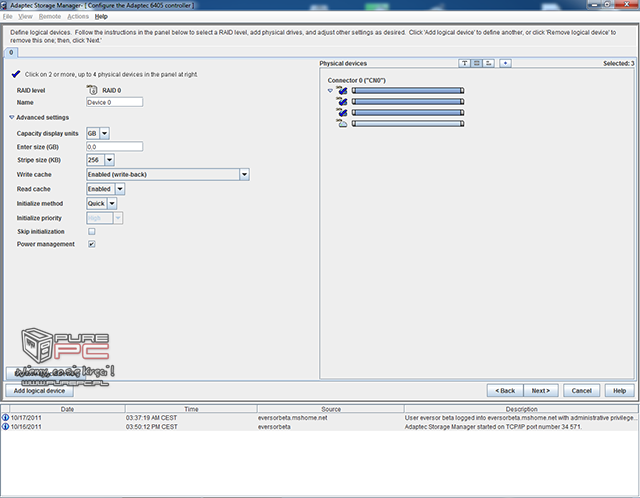Sort the event log by Date column
This screenshot has width=640, height=498.
[x=67, y=409]
